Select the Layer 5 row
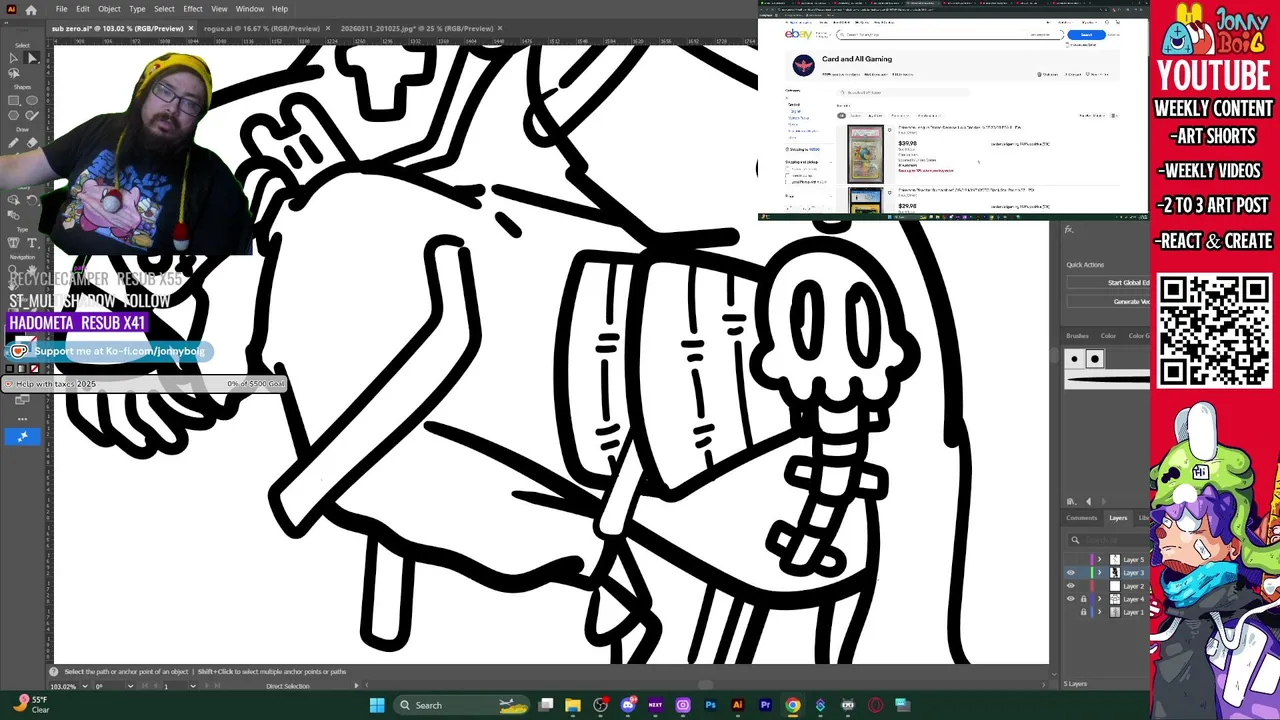This screenshot has height=720, width=1280. pos(1106,559)
